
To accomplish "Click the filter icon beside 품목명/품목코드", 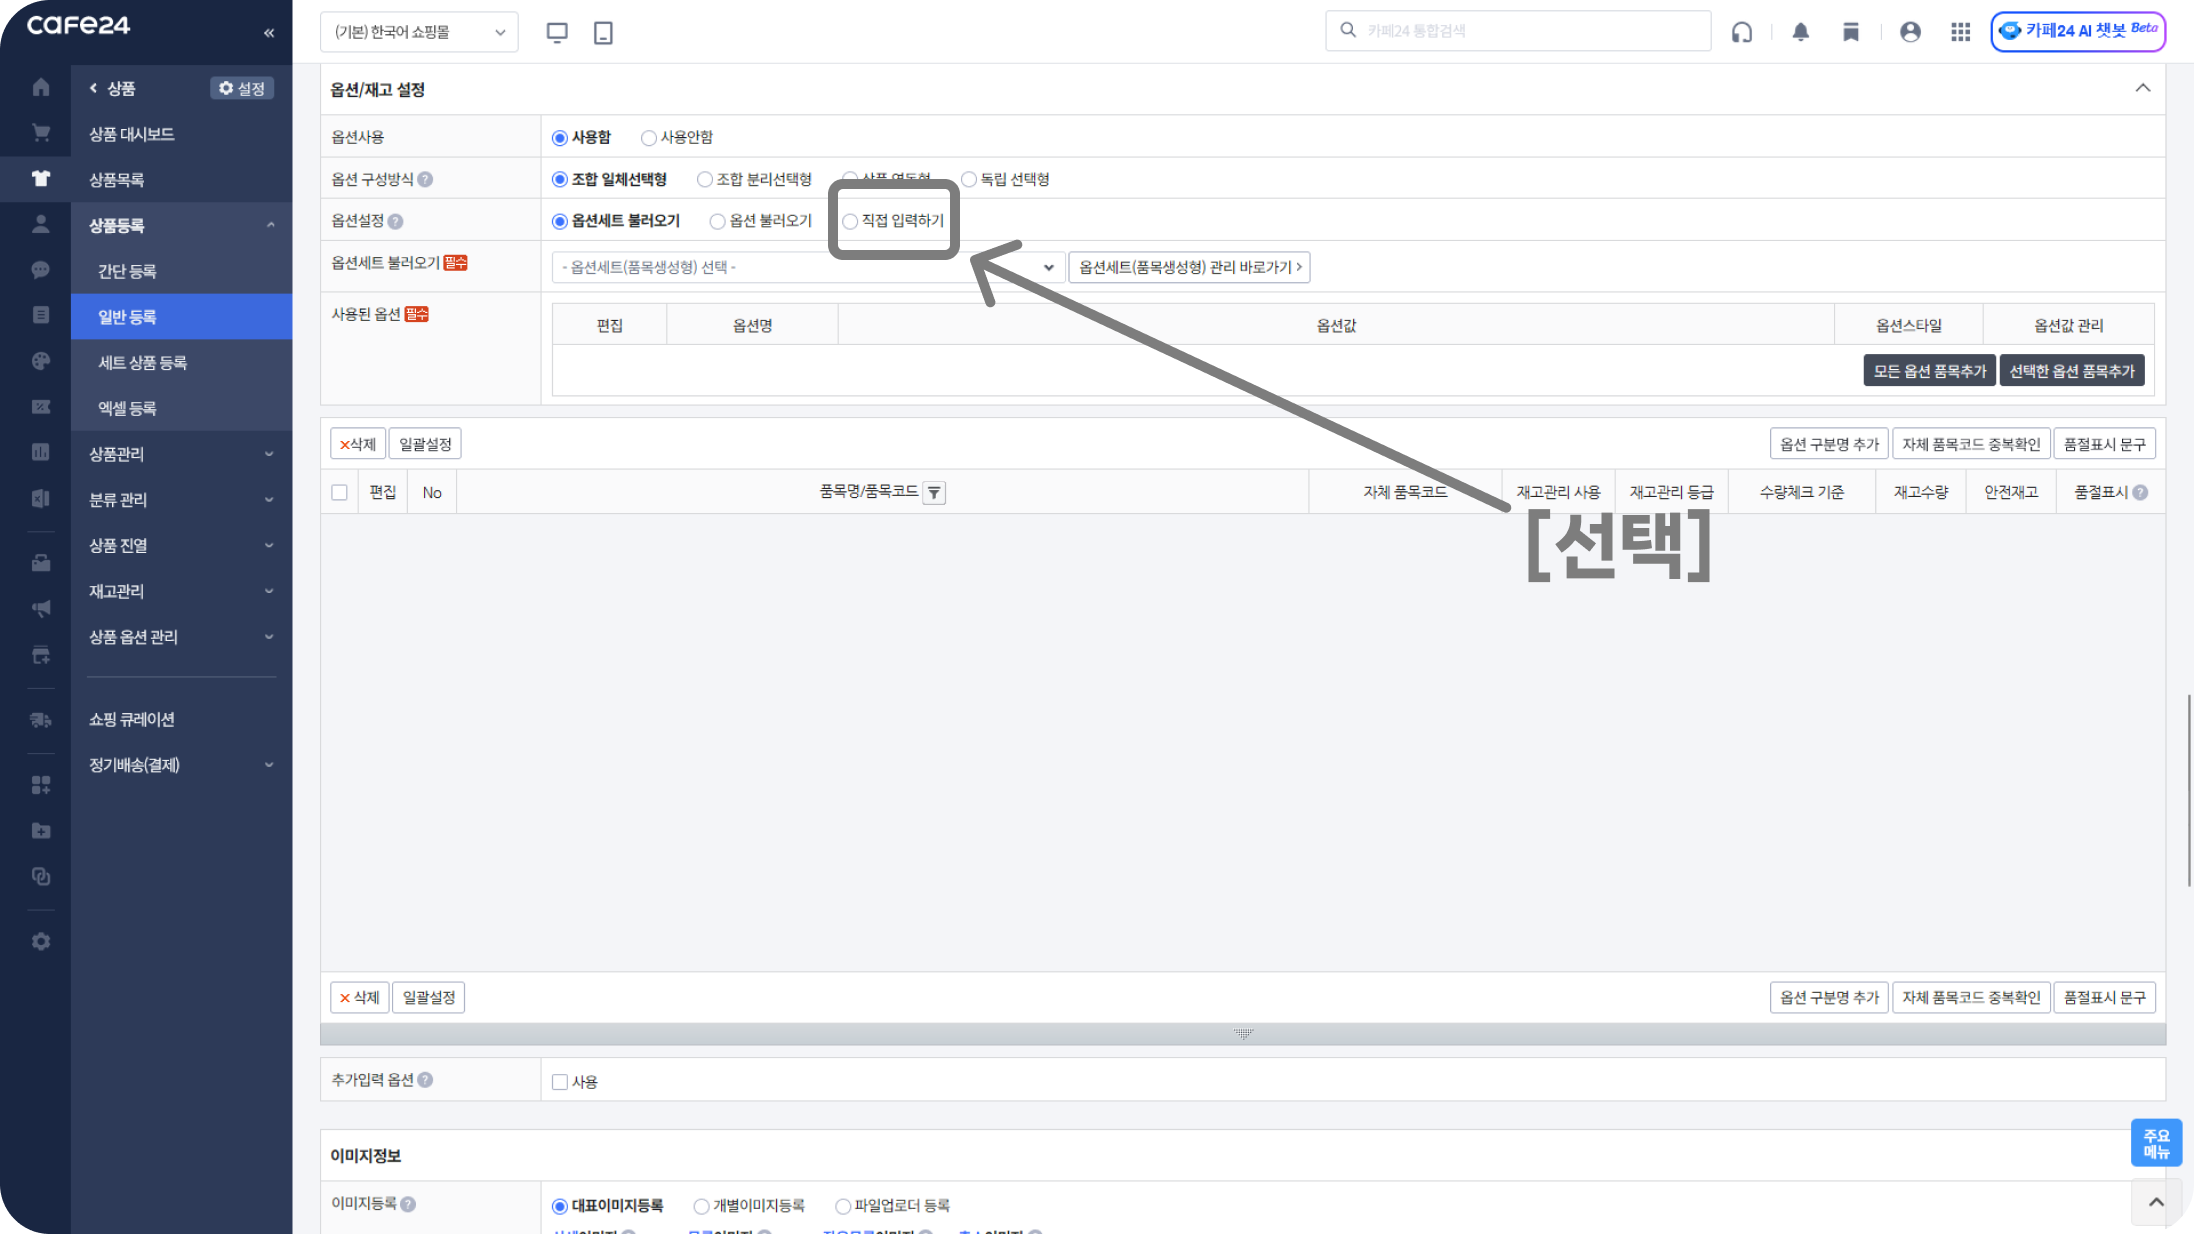I will [934, 492].
